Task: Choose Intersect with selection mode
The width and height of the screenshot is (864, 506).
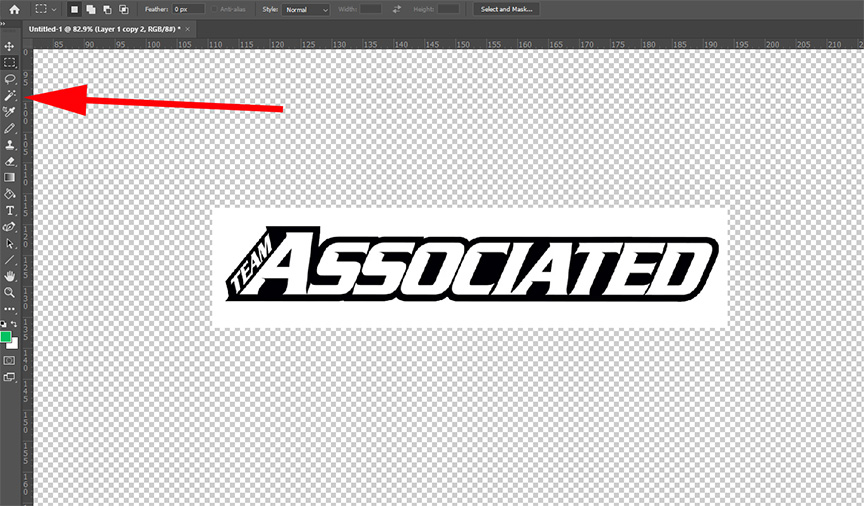Action: (124, 9)
